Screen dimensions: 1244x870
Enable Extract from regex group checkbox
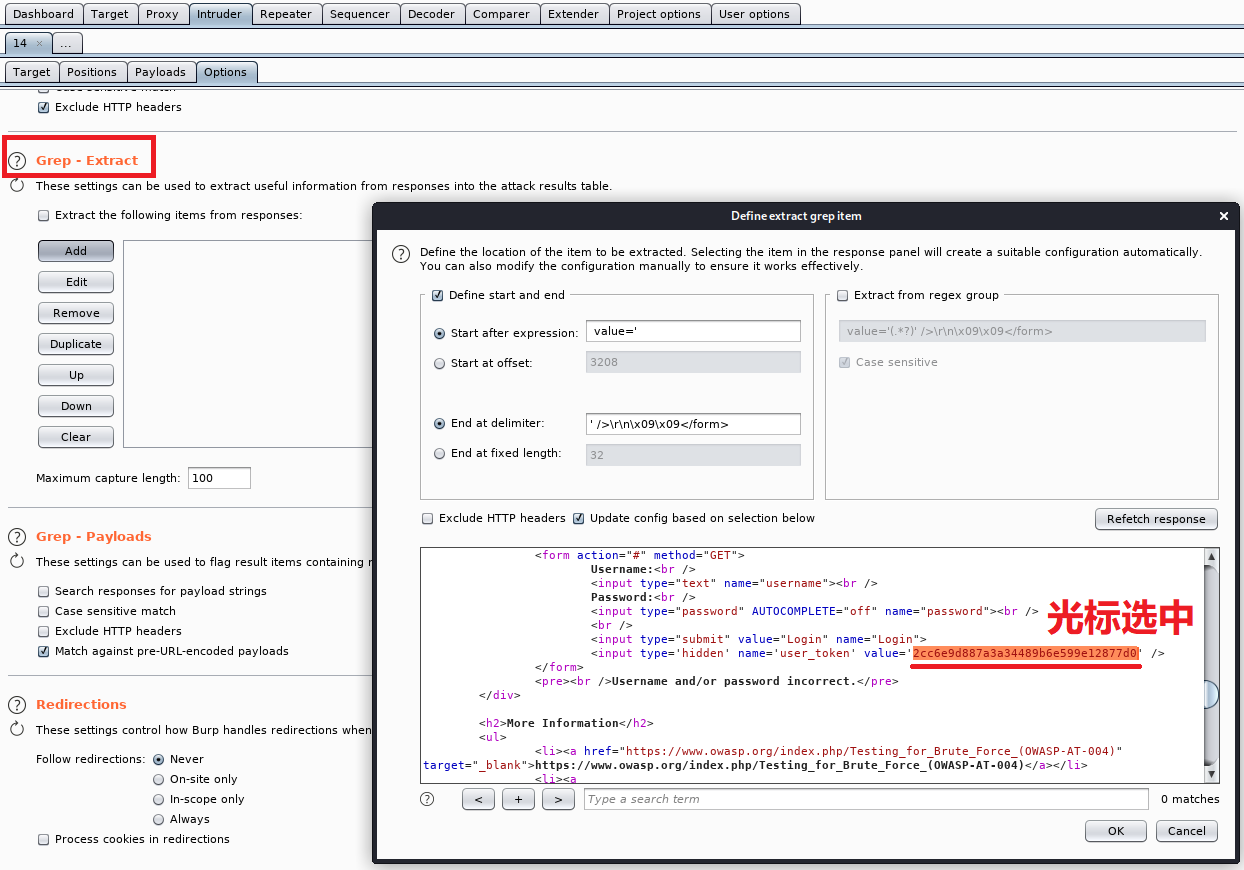pyautogui.click(x=842, y=295)
